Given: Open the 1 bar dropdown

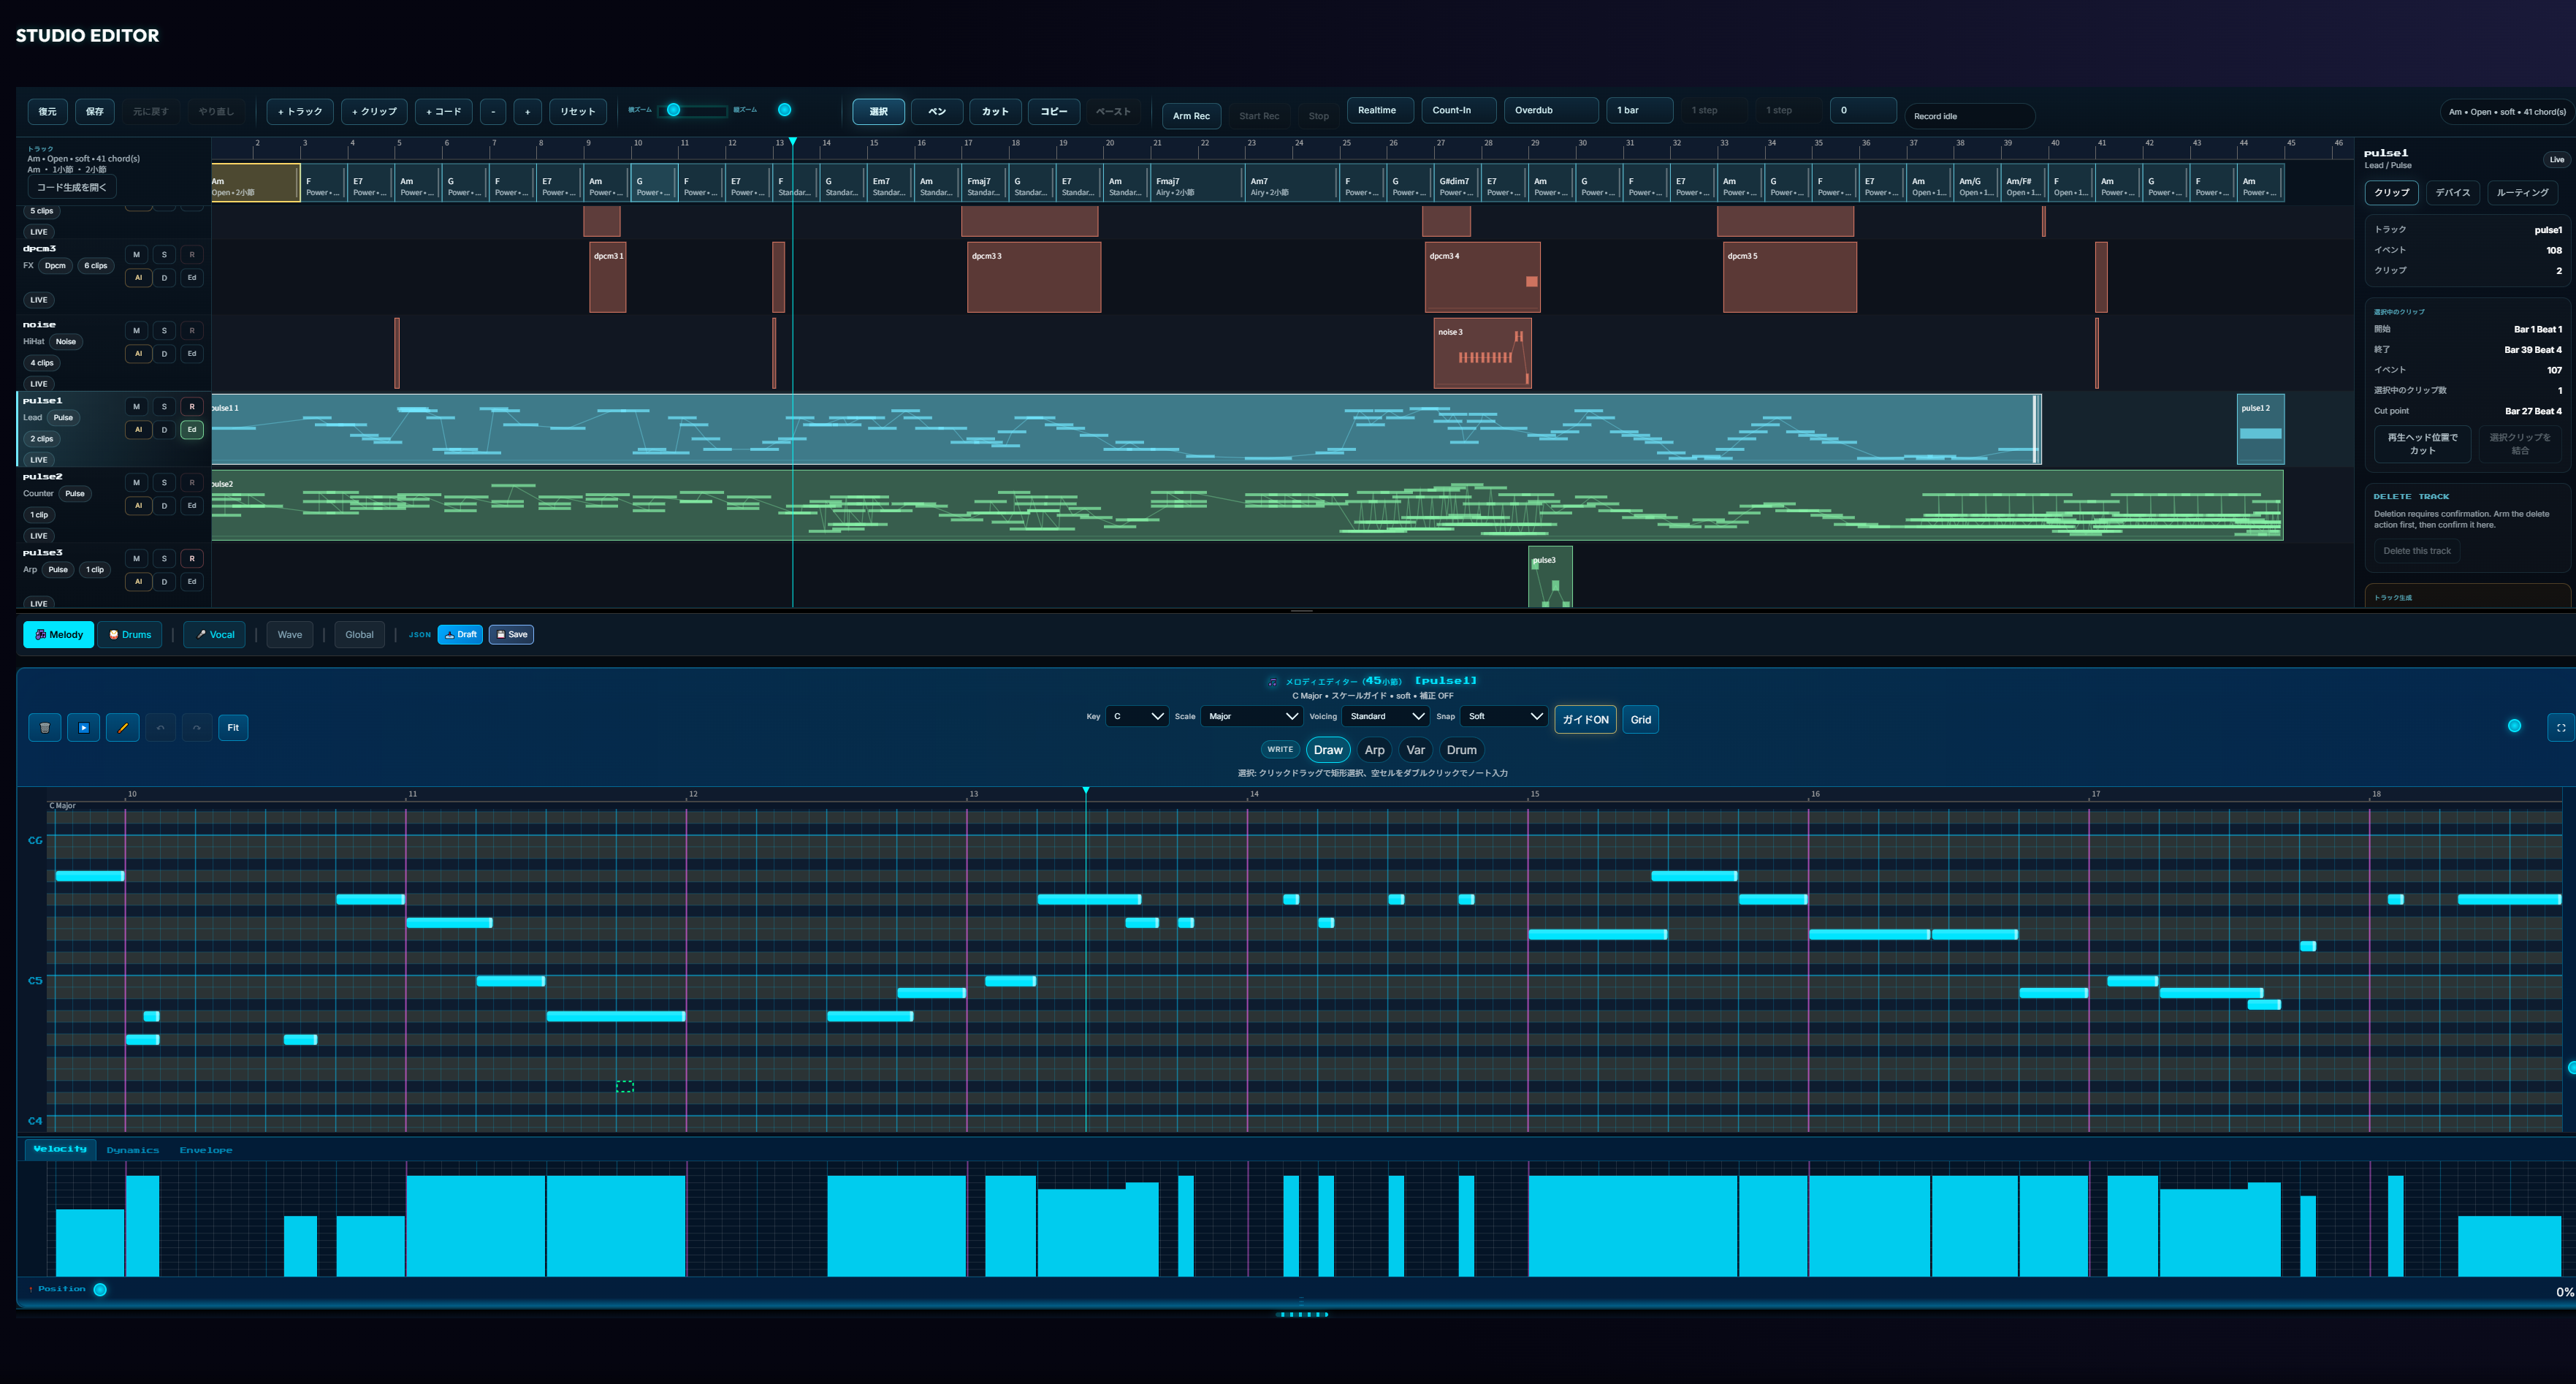Looking at the screenshot, I should pos(1640,110).
